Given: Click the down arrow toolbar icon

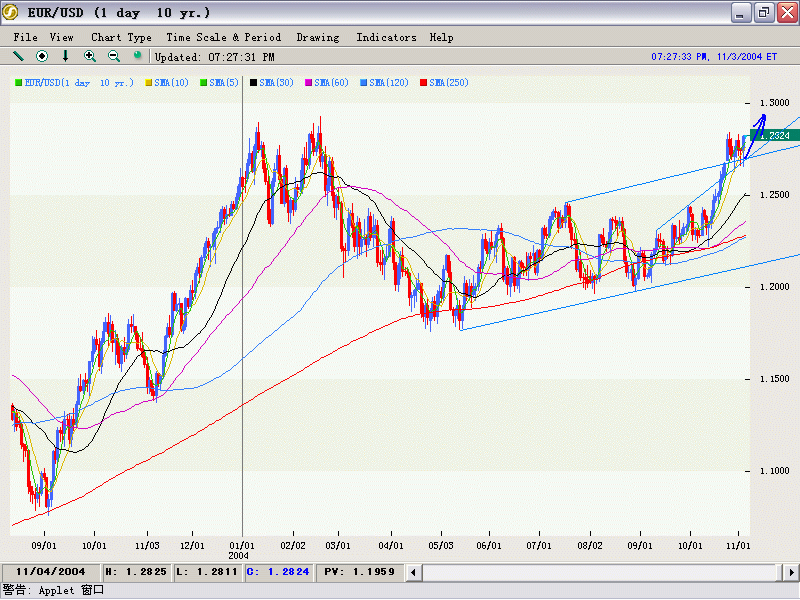Looking at the screenshot, I should click(66, 56).
